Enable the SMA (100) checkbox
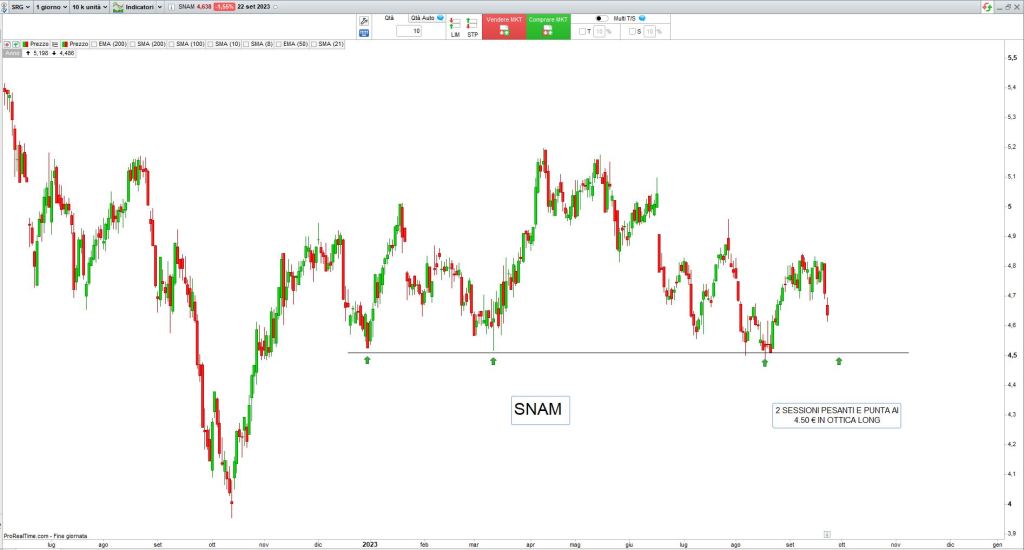 pyautogui.click(x=171, y=44)
